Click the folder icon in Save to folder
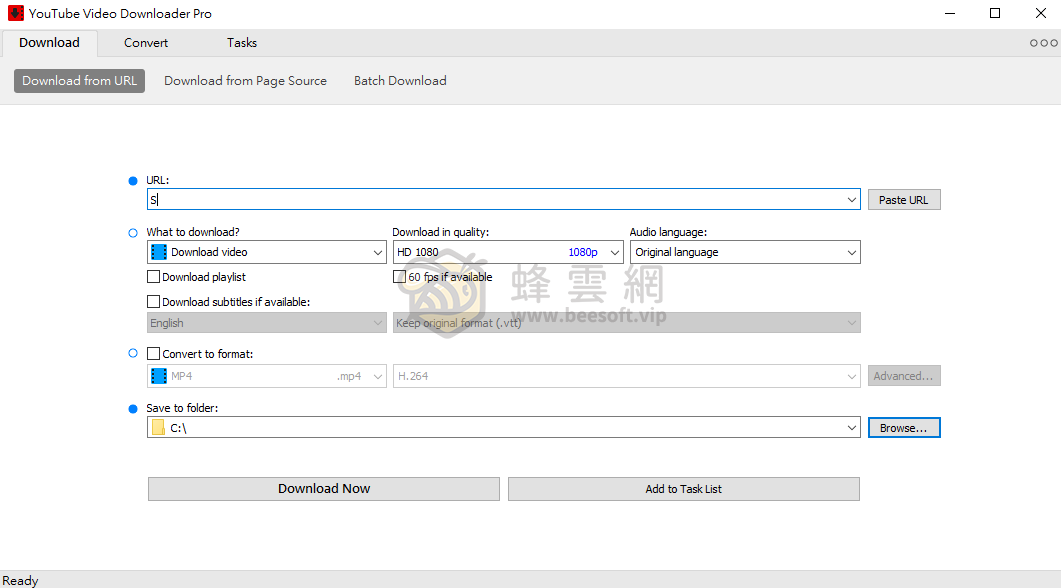Screen dimensions: 1061x588 coord(158,428)
